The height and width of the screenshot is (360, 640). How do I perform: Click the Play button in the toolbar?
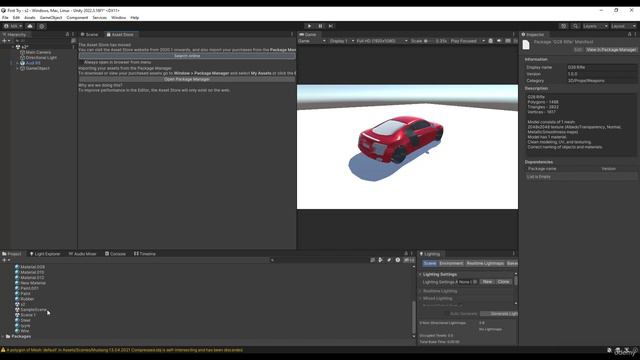click(309, 26)
